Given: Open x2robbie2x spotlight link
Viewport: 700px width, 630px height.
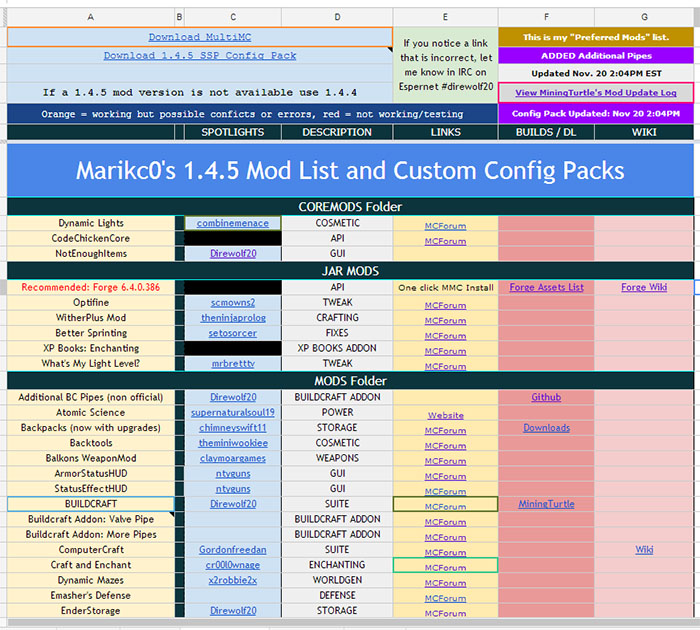Looking at the screenshot, I should click(x=233, y=580).
